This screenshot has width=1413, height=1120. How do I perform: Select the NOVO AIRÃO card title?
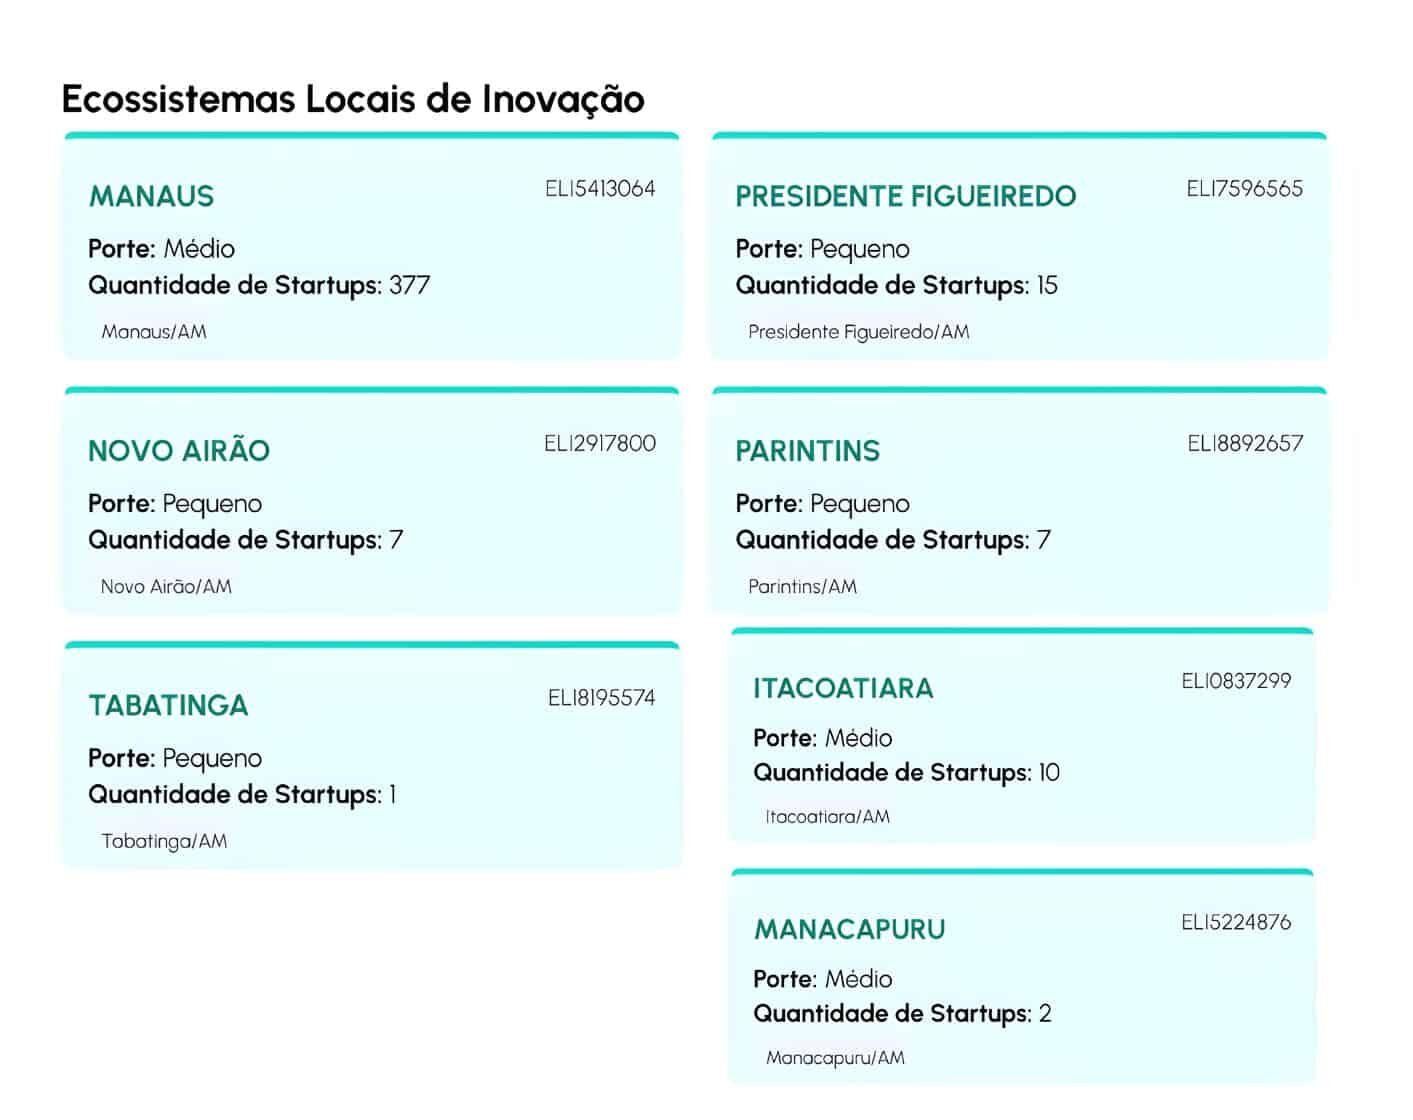click(179, 451)
